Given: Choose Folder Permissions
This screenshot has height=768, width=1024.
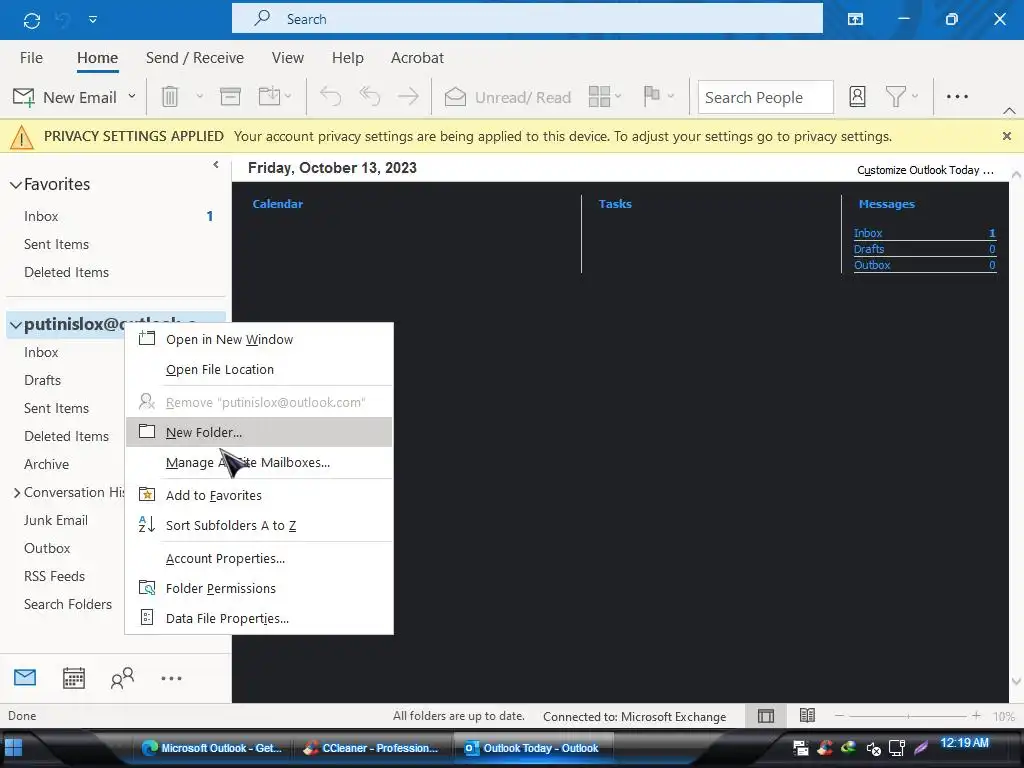Looking at the screenshot, I should pos(259,588).
